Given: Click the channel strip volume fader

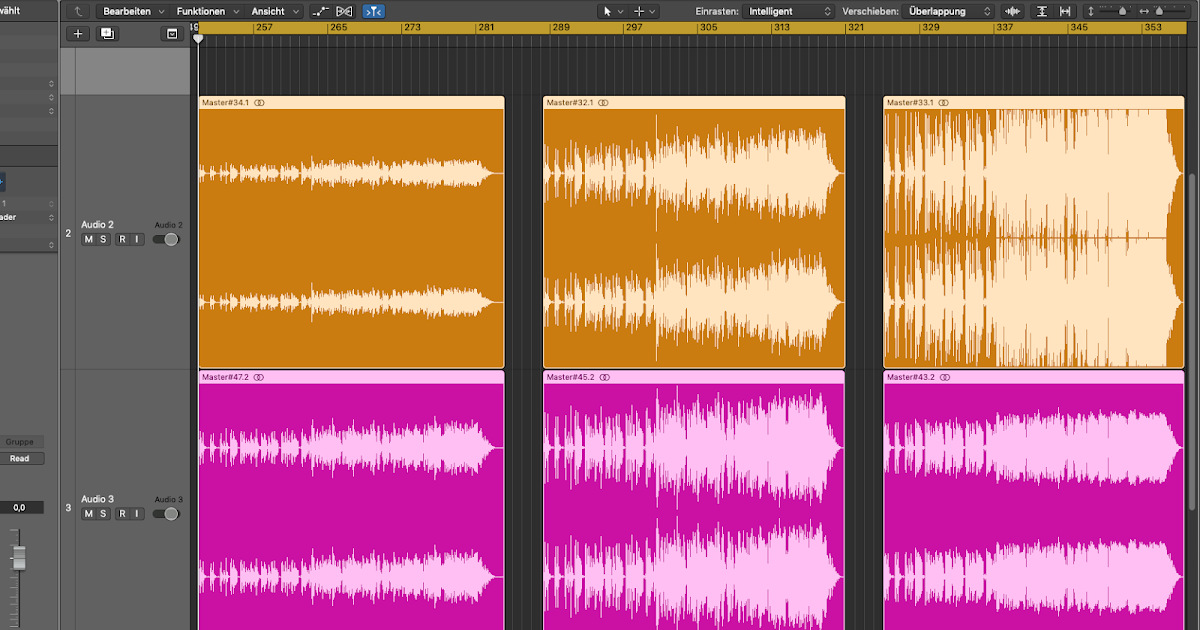Looking at the screenshot, I should tap(18, 557).
